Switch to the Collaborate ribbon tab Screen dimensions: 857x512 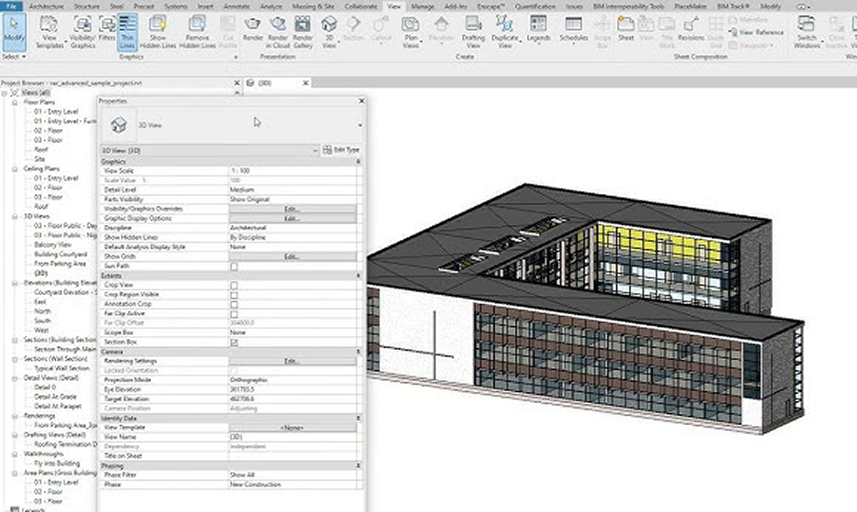click(361, 7)
